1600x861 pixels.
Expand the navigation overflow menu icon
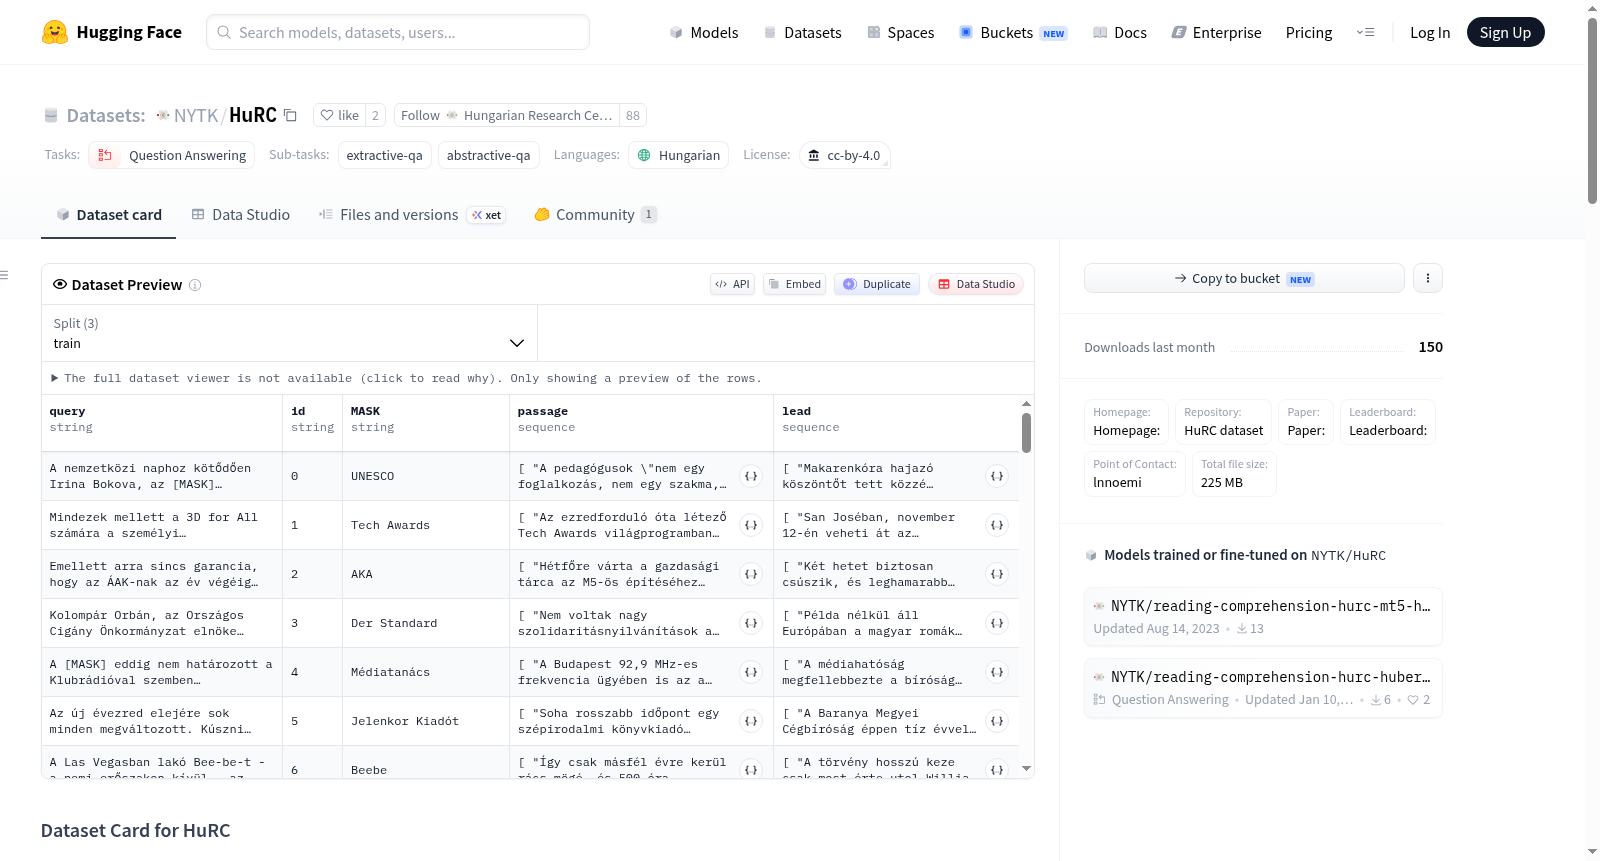click(1365, 32)
